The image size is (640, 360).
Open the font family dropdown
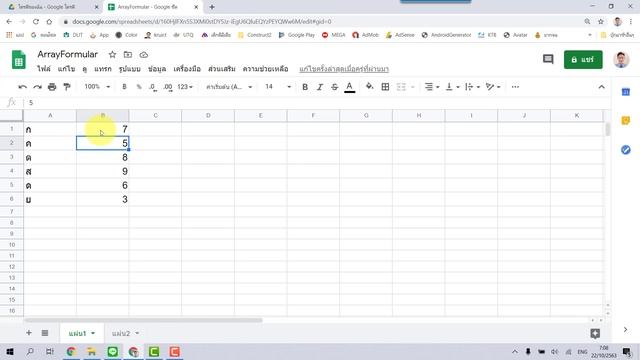tap(229, 87)
